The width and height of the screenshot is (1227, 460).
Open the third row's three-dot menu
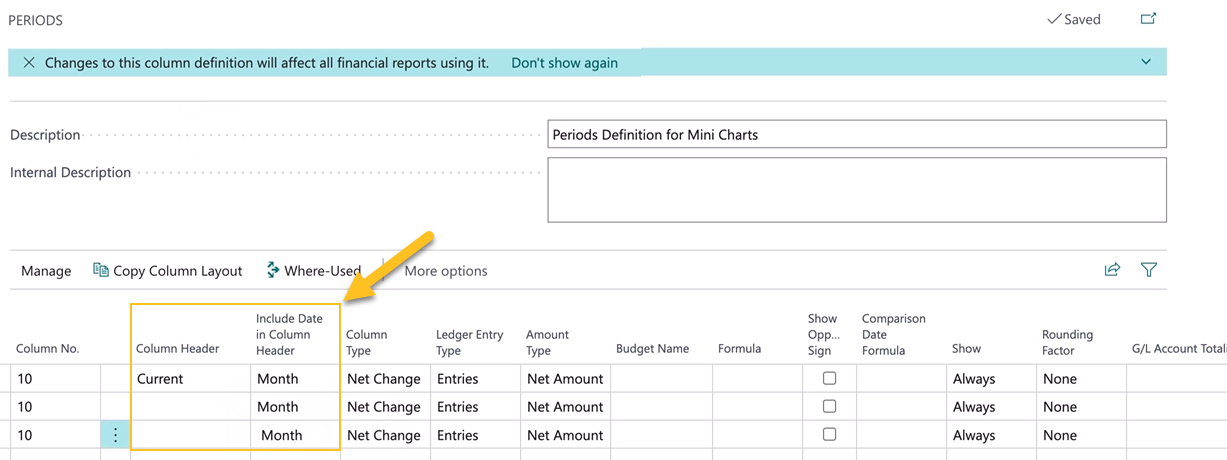pyautogui.click(x=115, y=435)
